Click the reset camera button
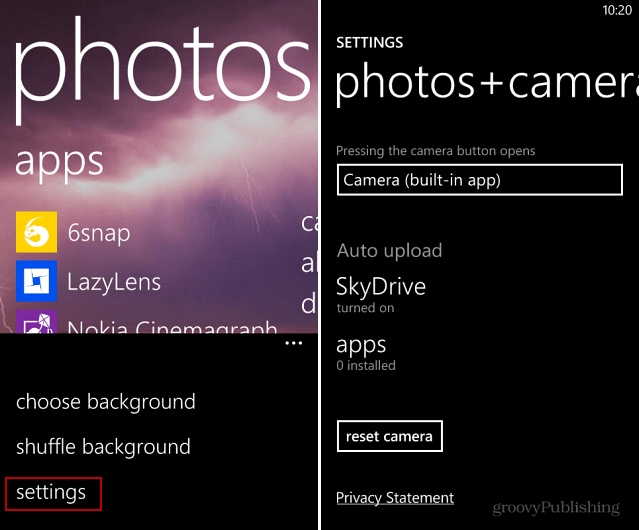Viewport: 639px width, 530px height. (390, 436)
